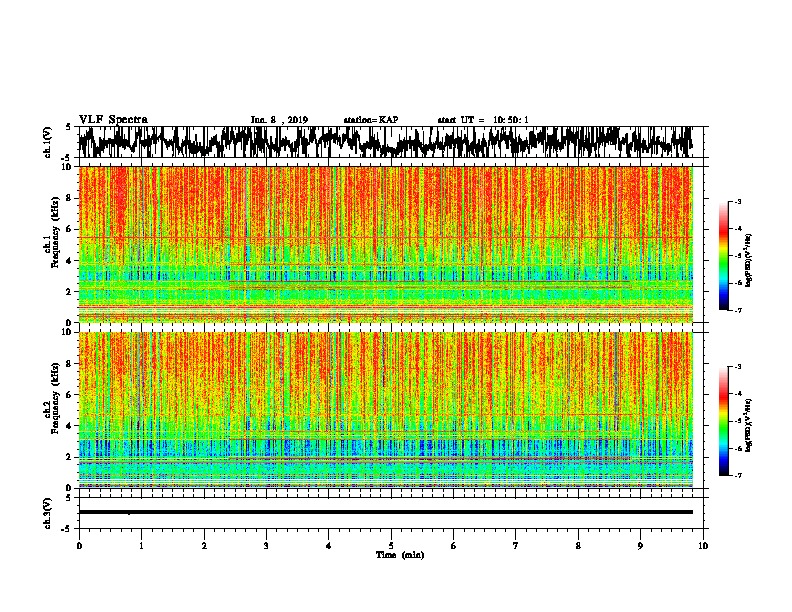Click the ch.1 color bar units label
Viewport: 792px width, 612px height.
pos(749,261)
